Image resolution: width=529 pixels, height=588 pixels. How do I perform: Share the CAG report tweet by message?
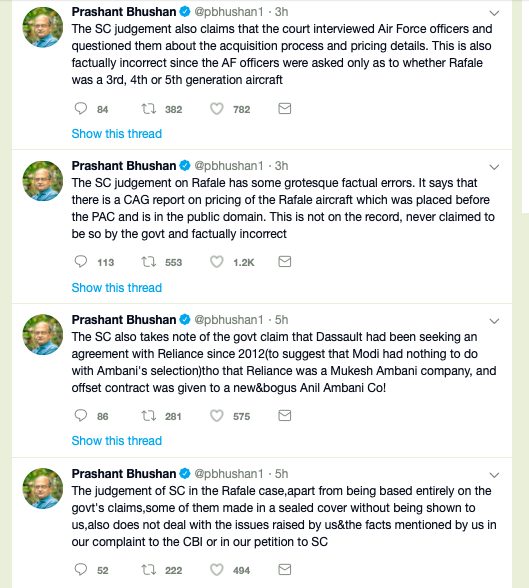[x=285, y=261]
